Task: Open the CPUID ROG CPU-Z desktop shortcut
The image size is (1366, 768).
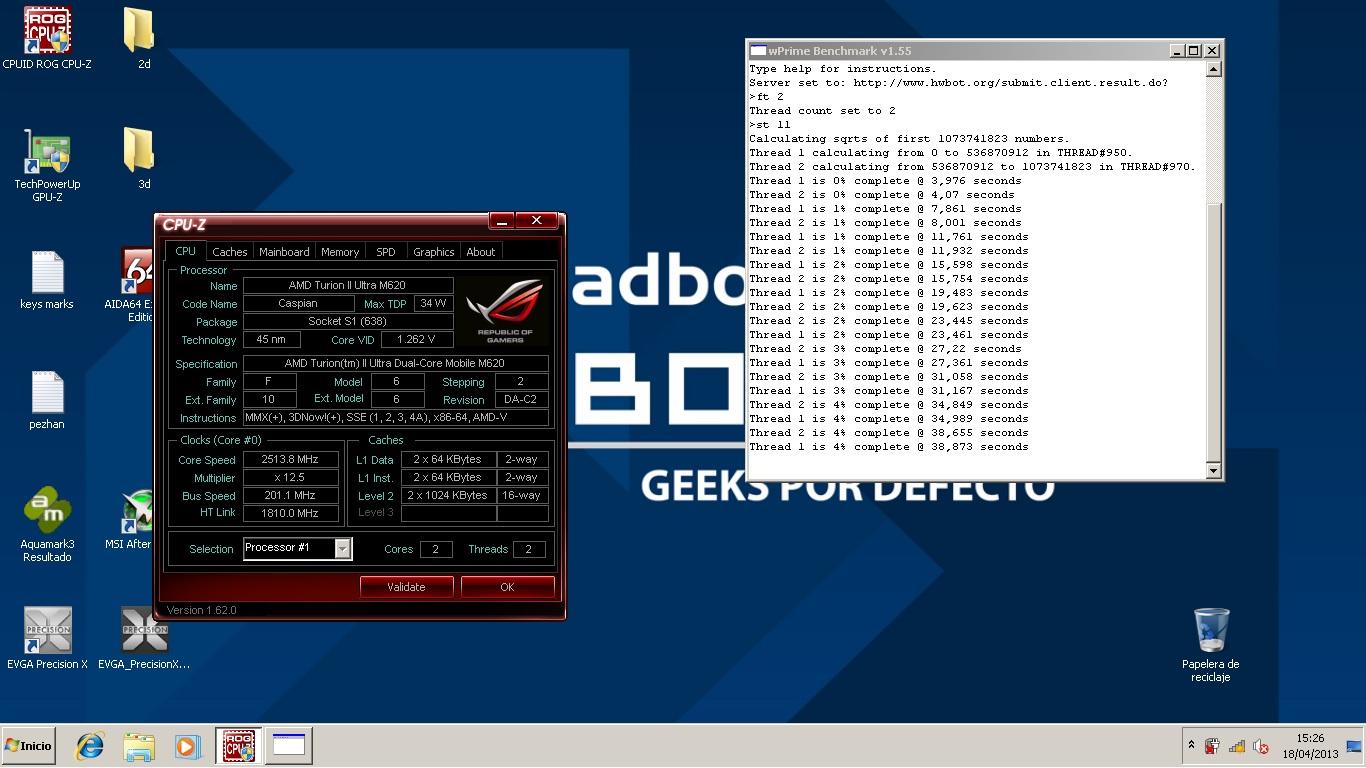Action: point(47,38)
